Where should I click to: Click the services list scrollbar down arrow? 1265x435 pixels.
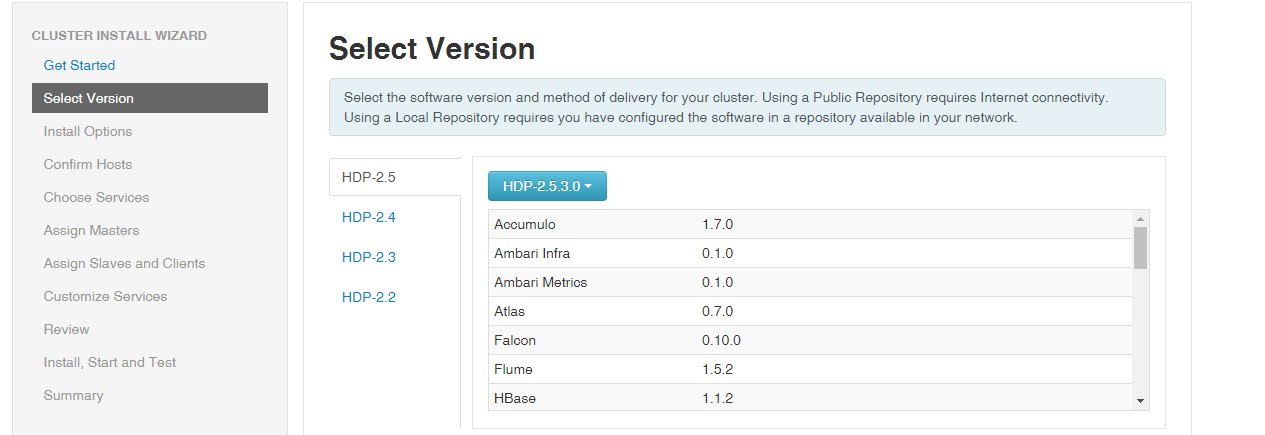tap(1140, 400)
